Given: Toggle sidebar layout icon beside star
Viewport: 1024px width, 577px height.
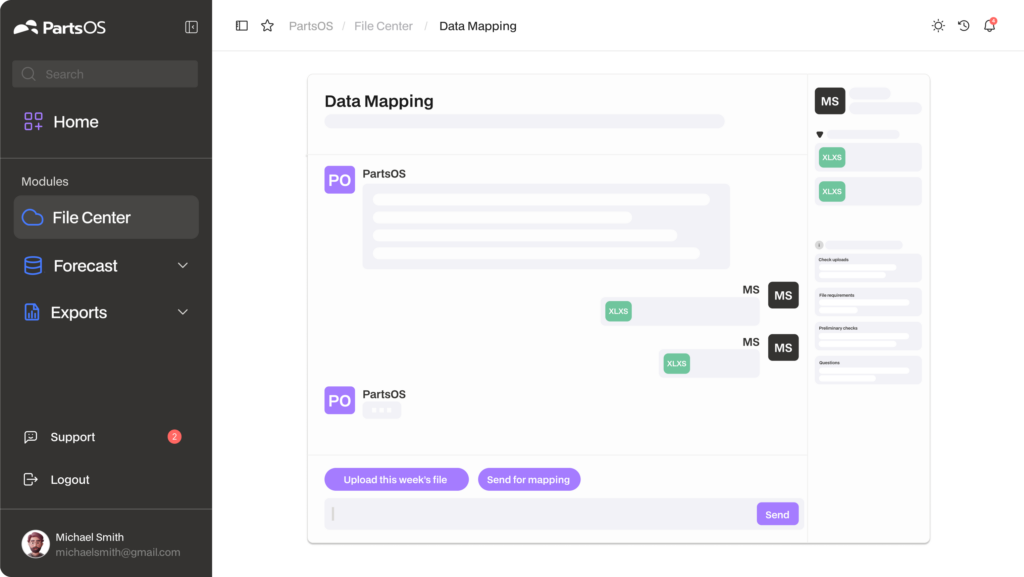Looking at the screenshot, I should coord(242,25).
